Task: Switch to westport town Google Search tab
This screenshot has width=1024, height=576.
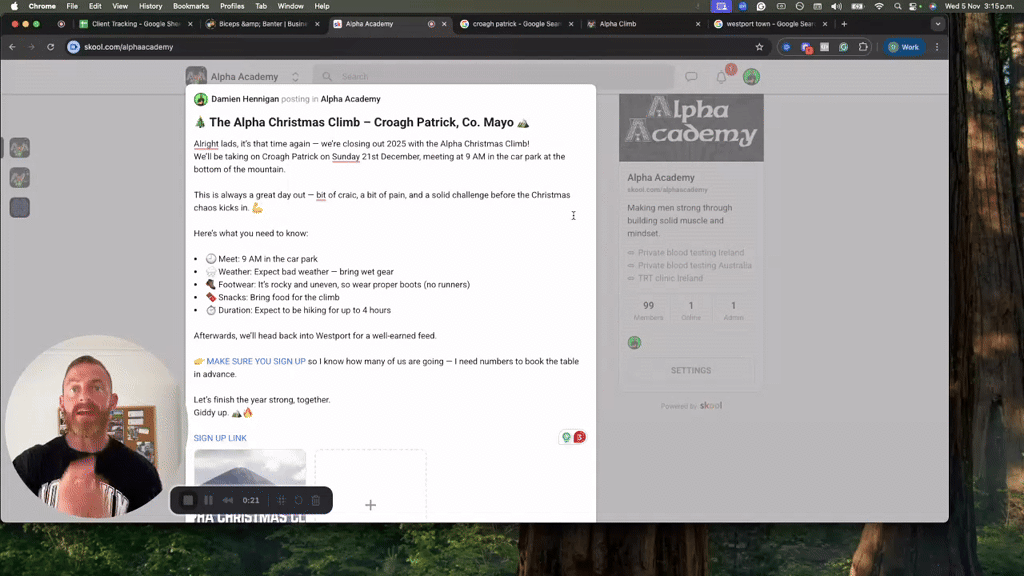Action: click(x=770, y=24)
